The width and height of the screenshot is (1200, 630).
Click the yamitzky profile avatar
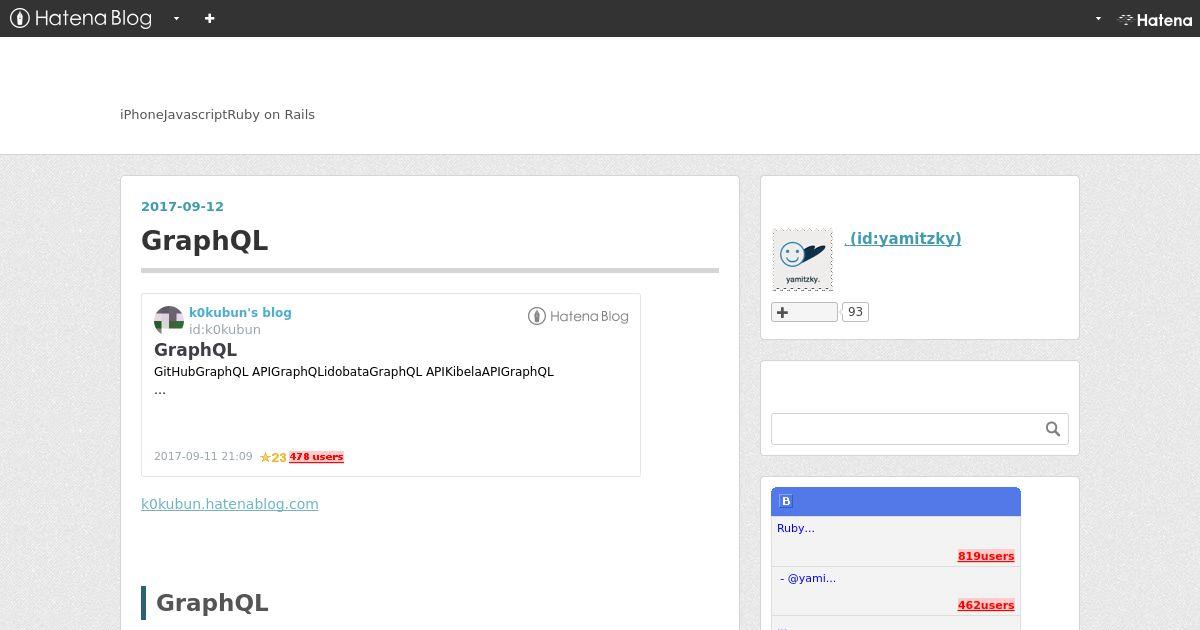point(802,259)
